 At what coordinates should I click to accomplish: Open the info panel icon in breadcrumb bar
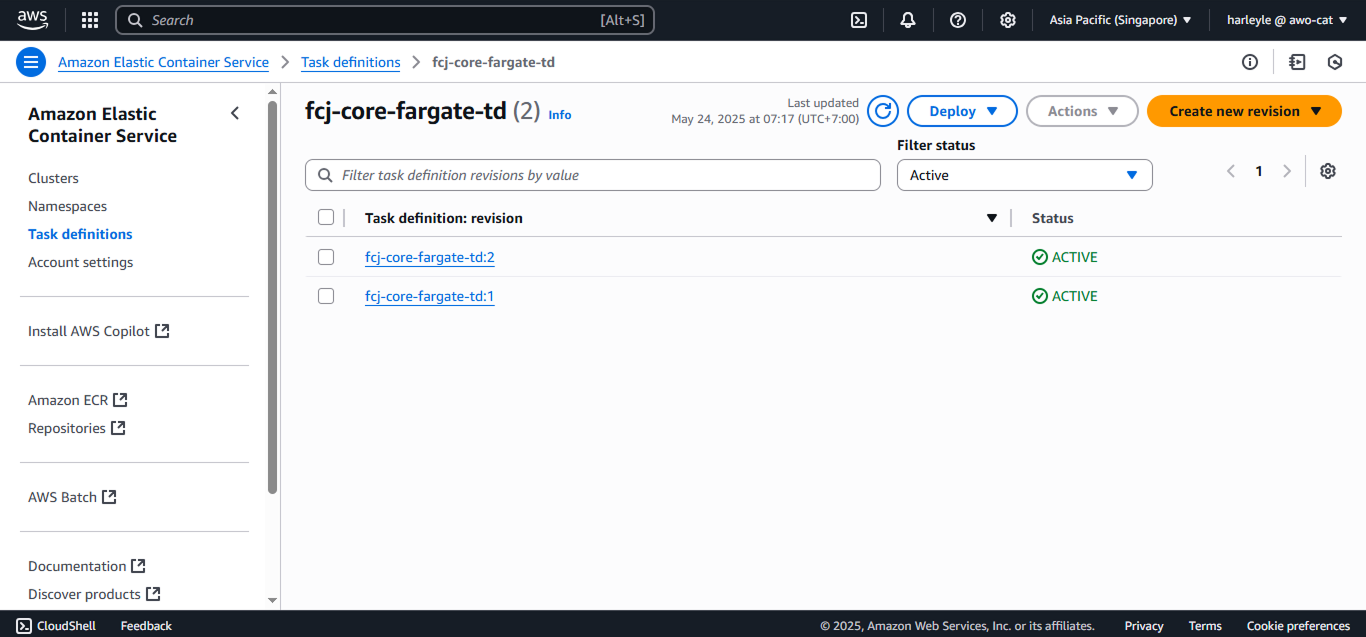coord(1250,62)
